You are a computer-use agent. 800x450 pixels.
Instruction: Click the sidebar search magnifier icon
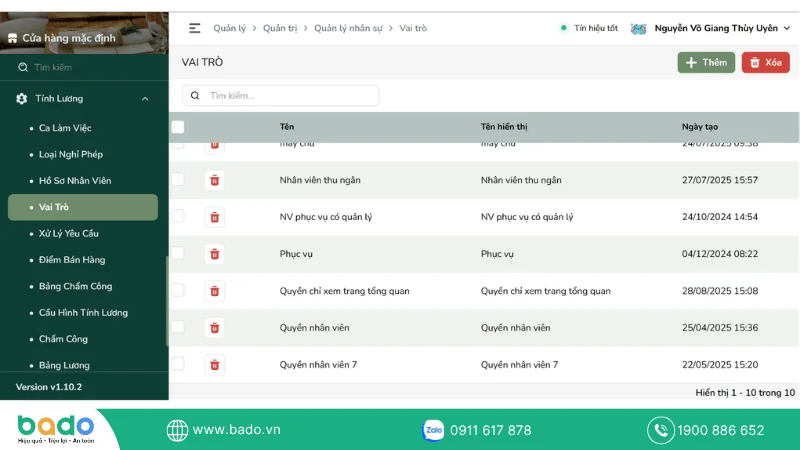(23, 67)
